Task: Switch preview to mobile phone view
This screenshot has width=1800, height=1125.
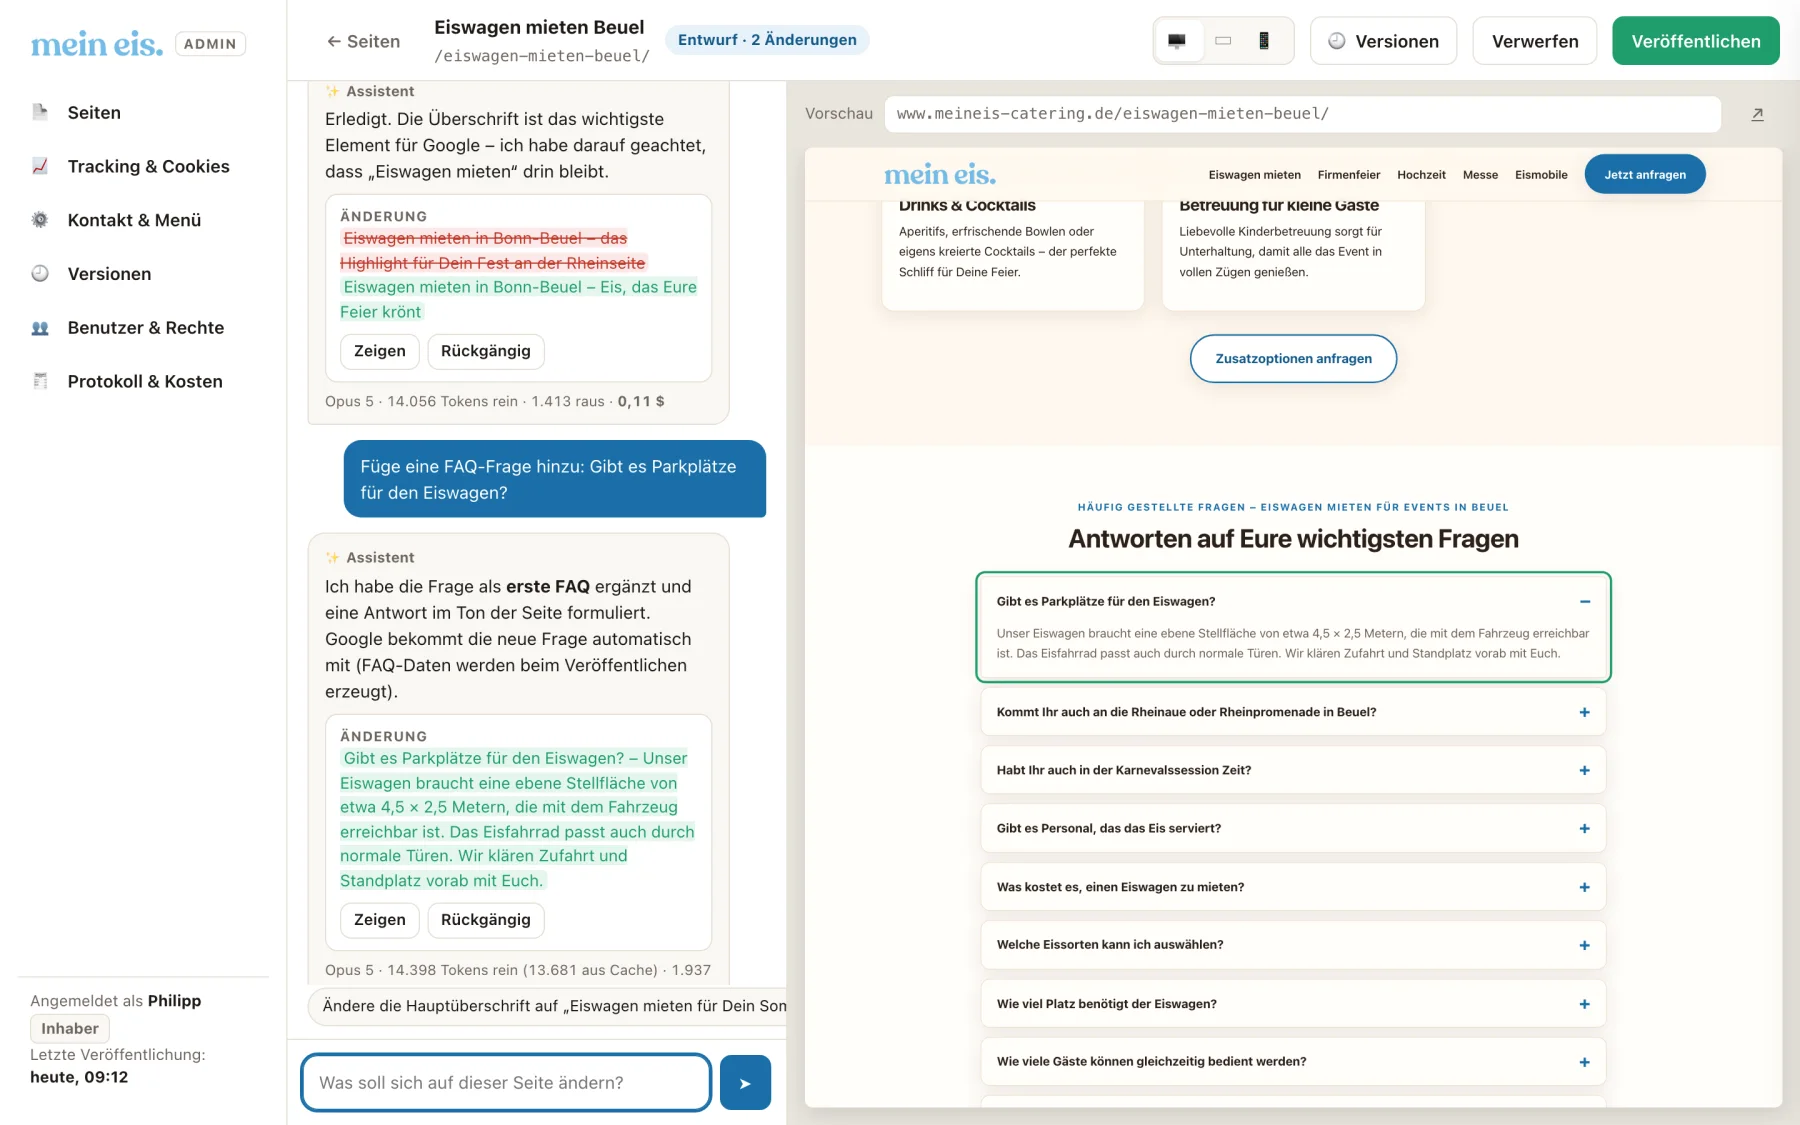Action: pyautogui.click(x=1264, y=41)
